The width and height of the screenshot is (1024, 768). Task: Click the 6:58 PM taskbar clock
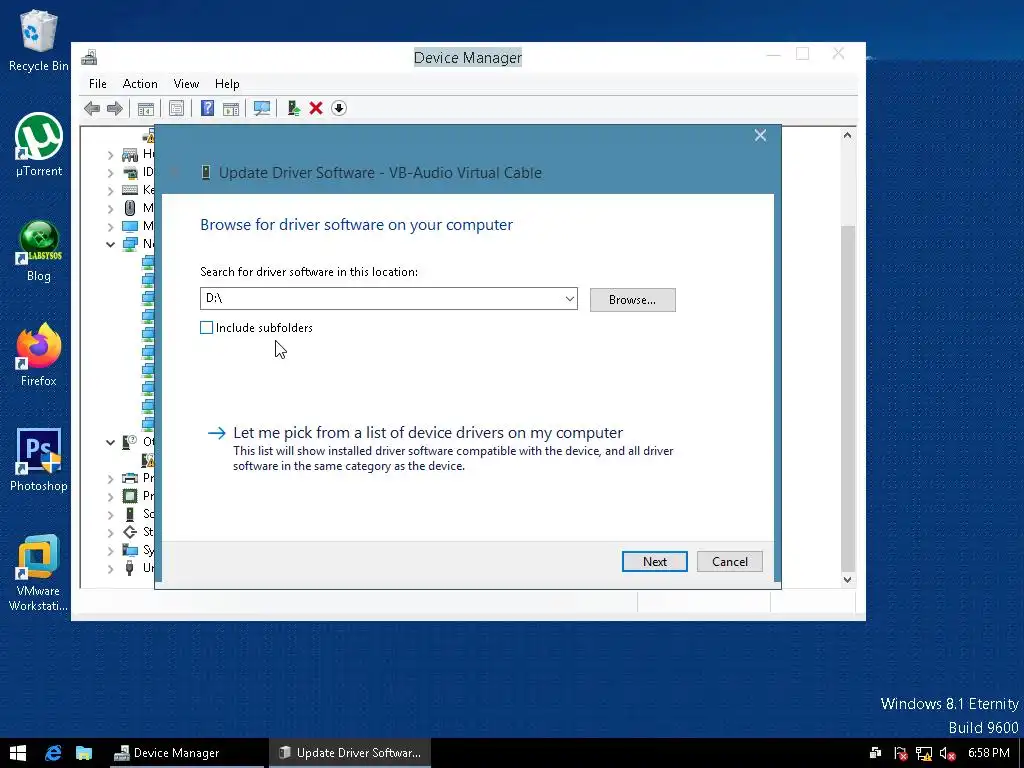point(988,753)
